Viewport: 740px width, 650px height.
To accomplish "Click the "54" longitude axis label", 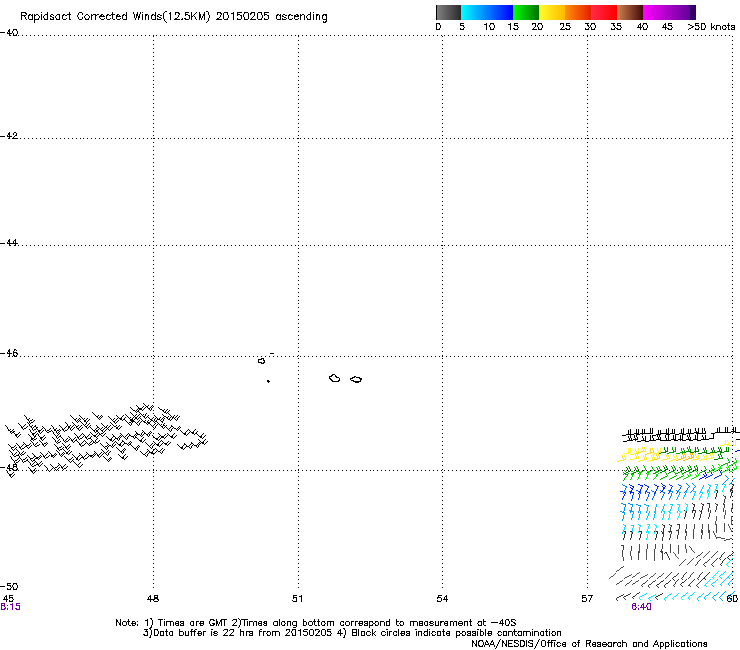I will 442,599.
